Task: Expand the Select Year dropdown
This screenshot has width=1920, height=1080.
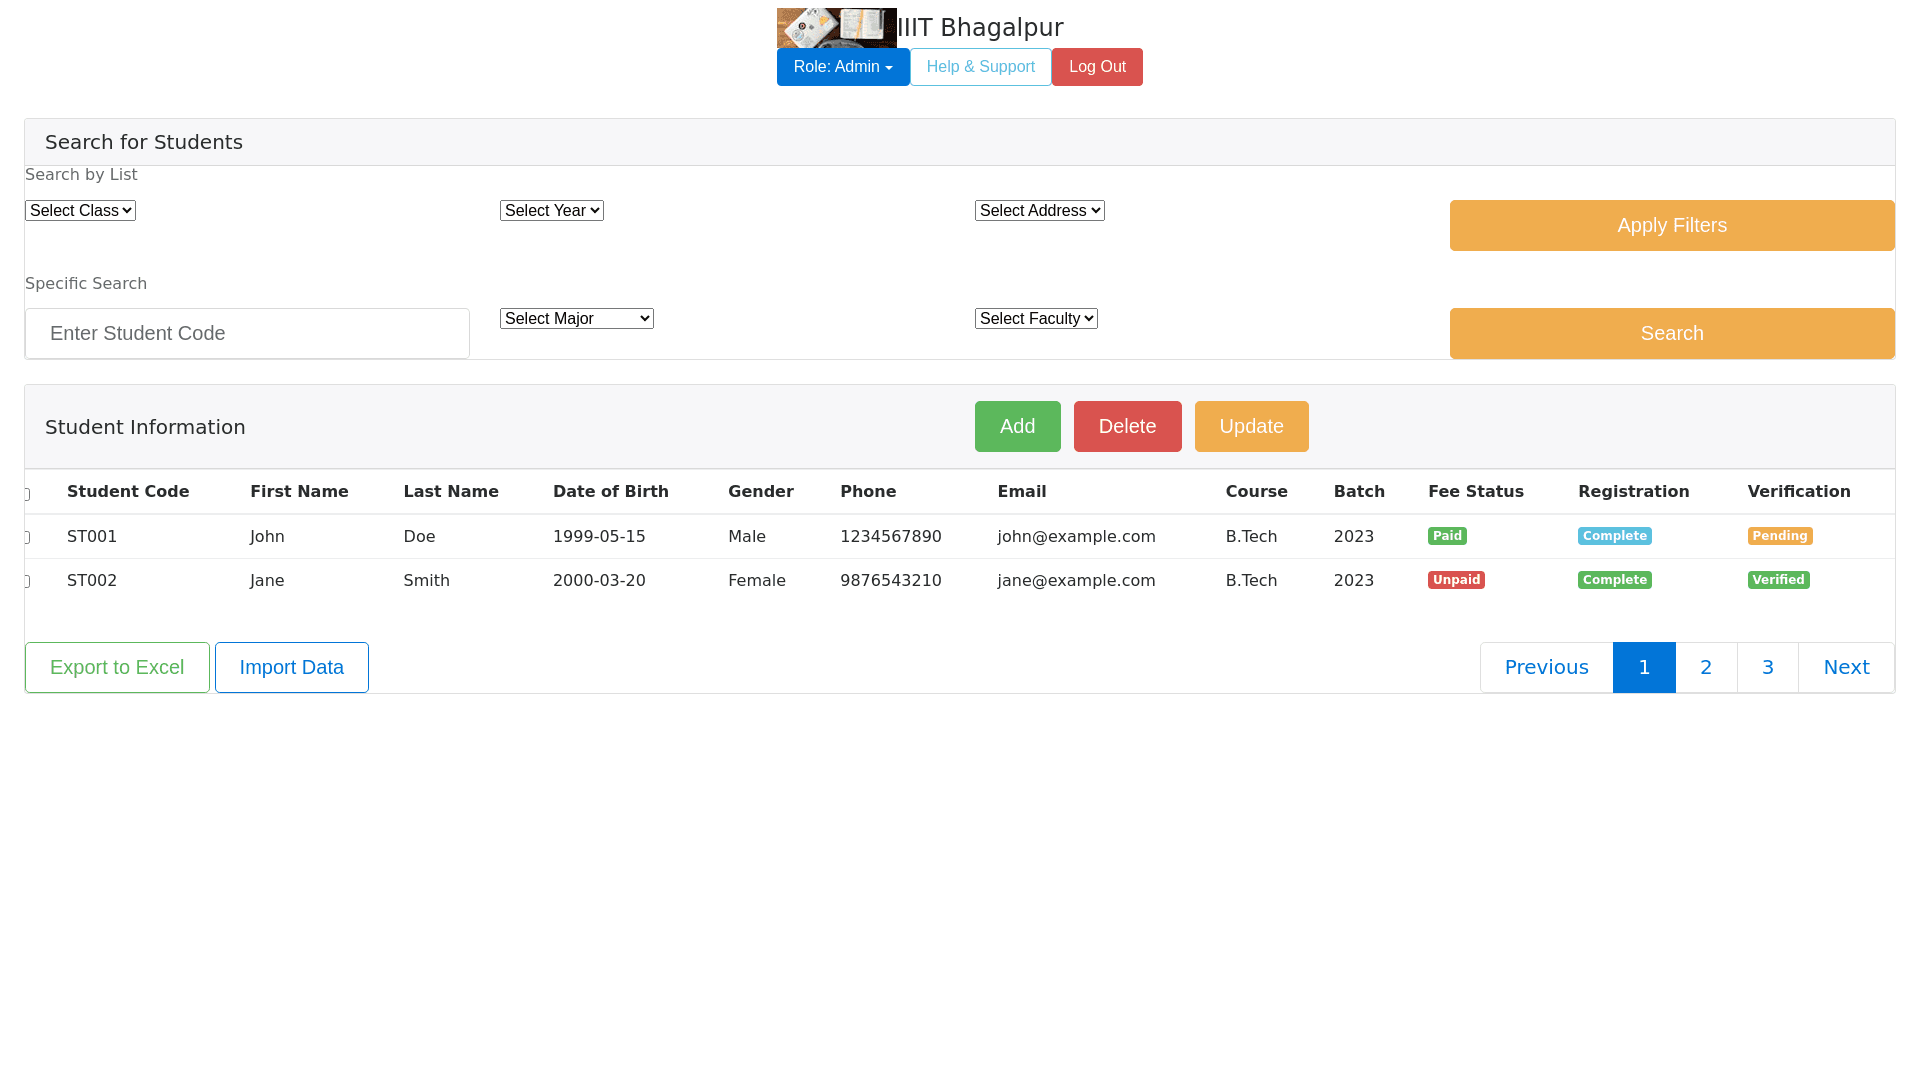Action: [552, 211]
